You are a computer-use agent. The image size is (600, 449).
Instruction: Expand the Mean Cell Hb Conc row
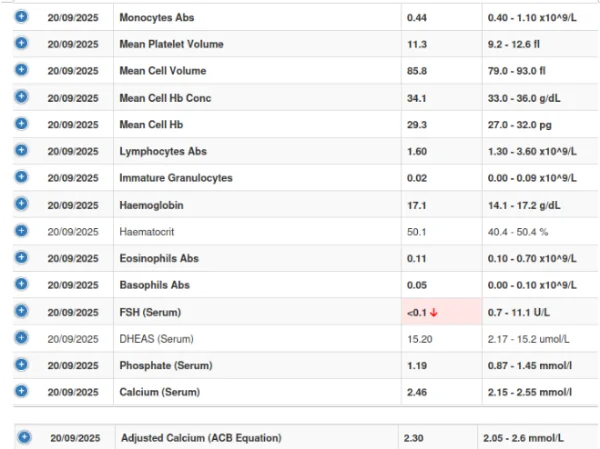click(x=22, y=97)
